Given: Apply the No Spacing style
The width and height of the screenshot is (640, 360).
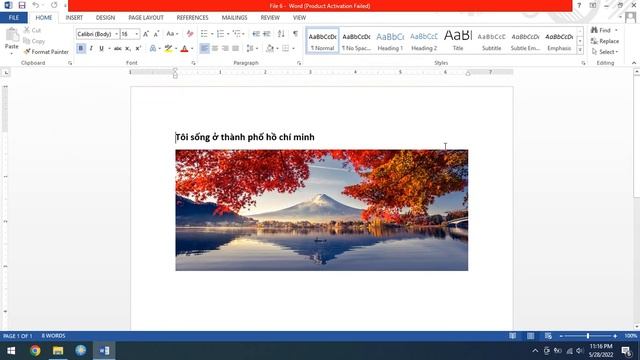Looking at the screenshot, I should [x=356, y=41].
